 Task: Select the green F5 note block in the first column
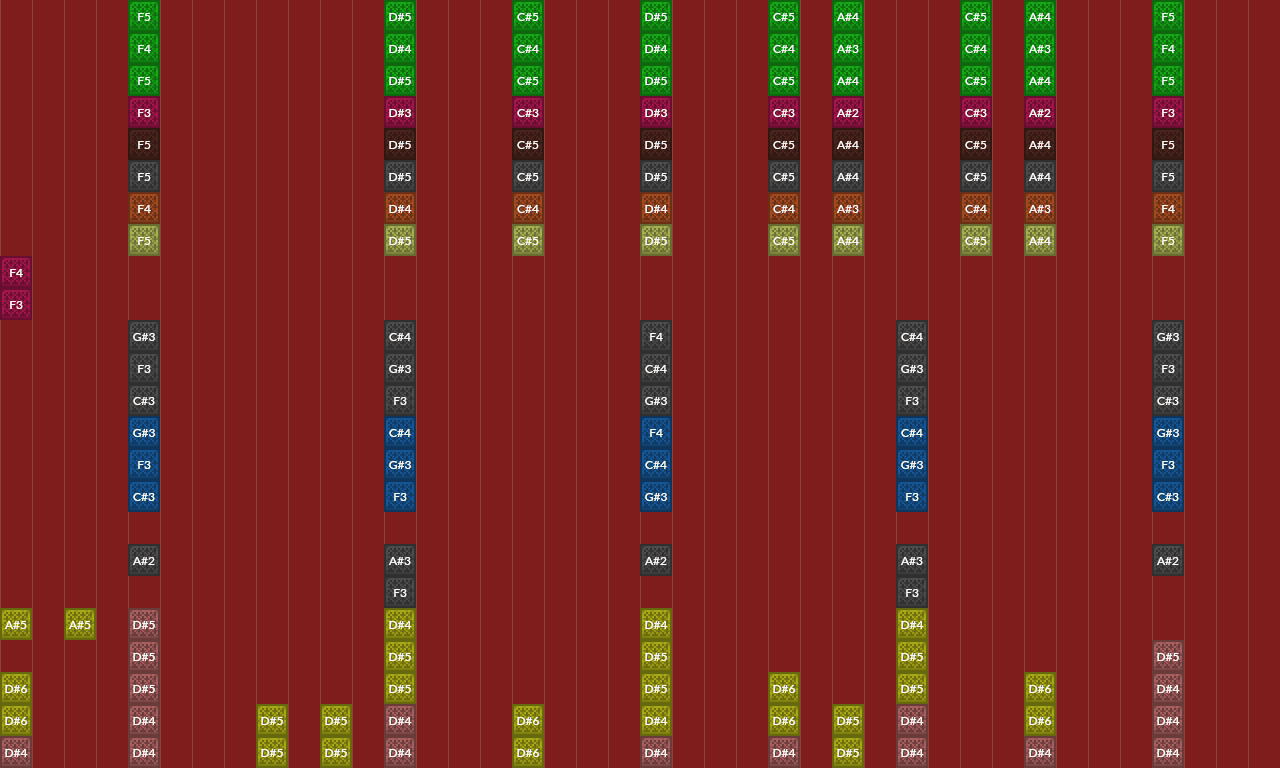143,17
